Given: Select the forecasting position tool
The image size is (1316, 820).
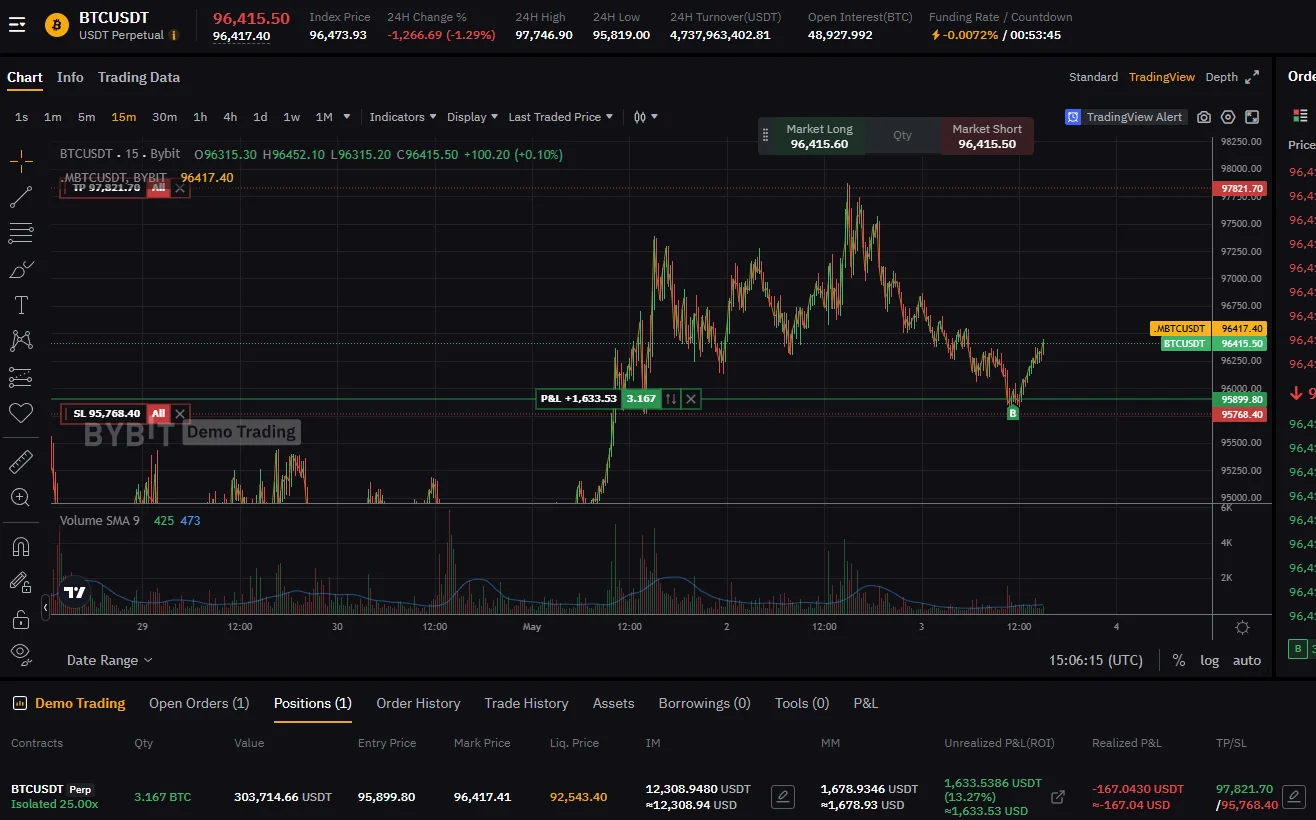Looking at the screenshot, I should (21, 377).
